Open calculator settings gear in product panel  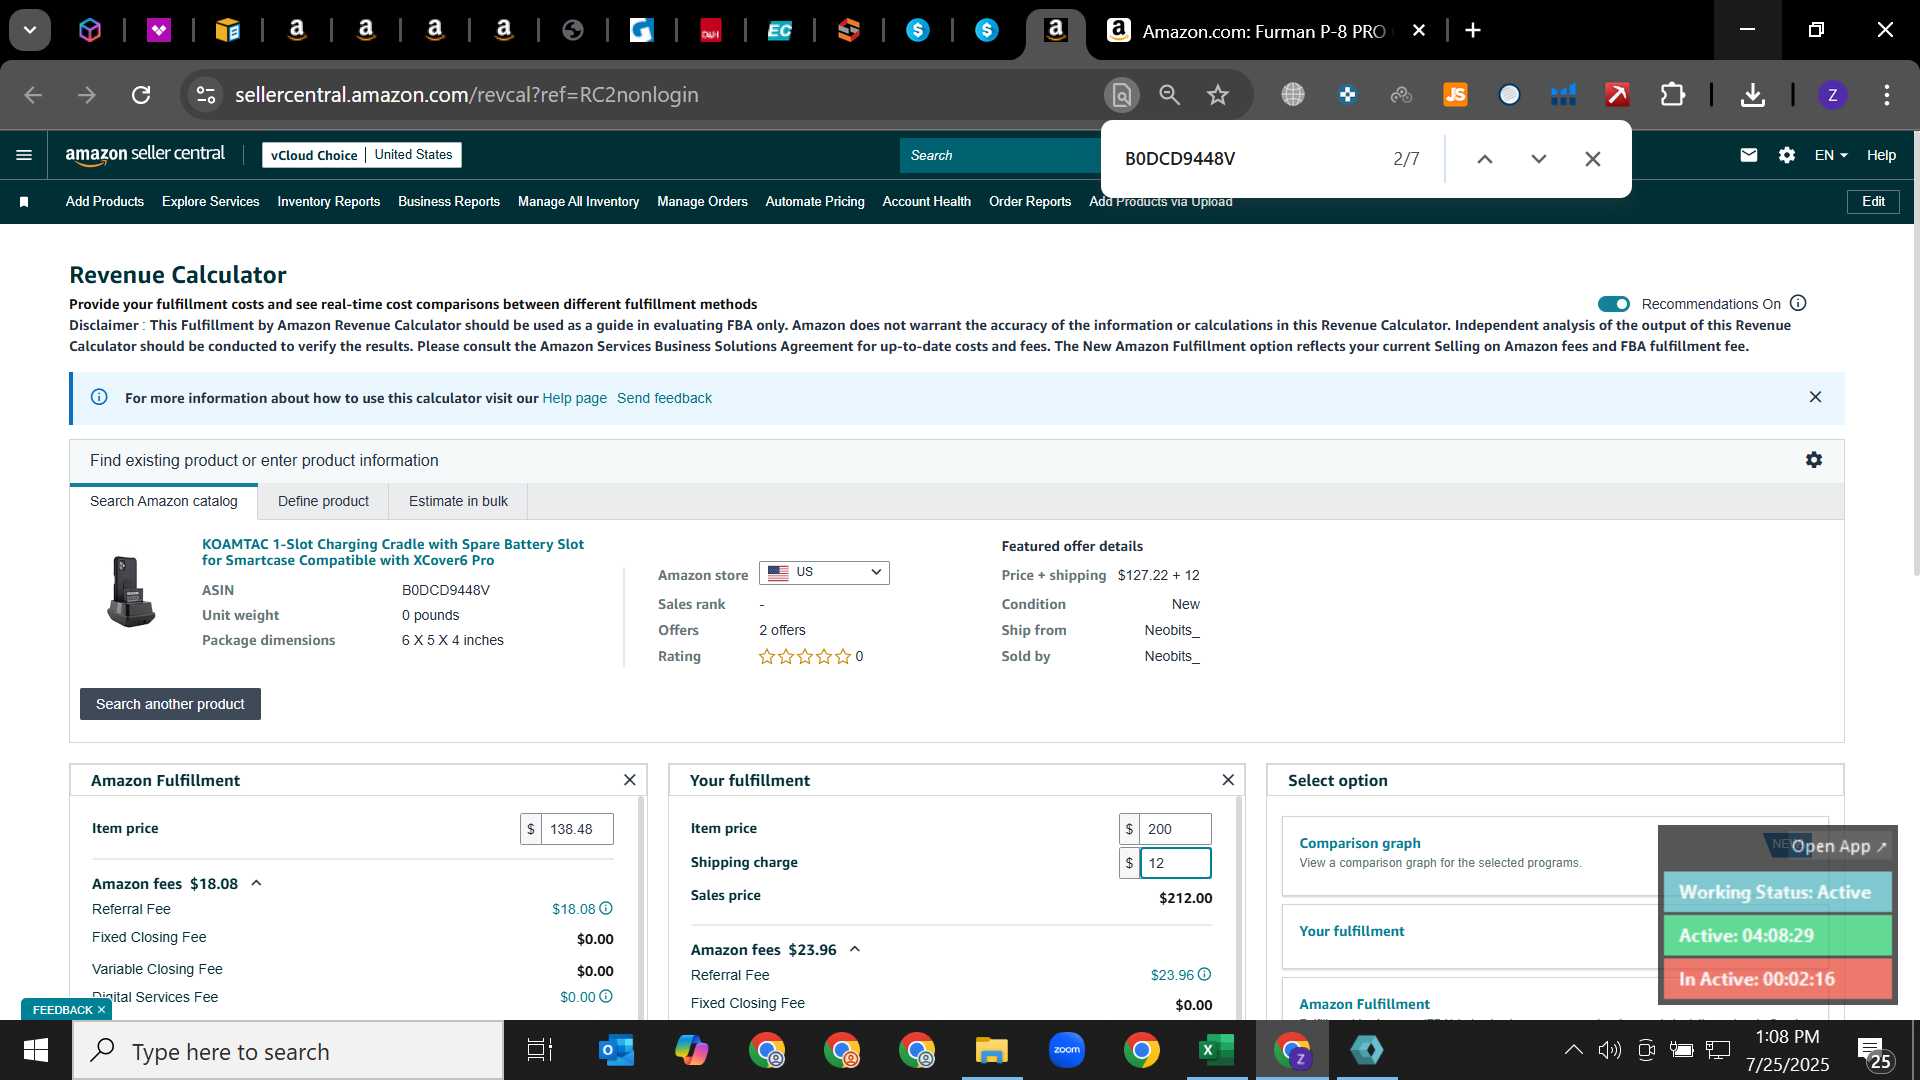(1814, 460)
